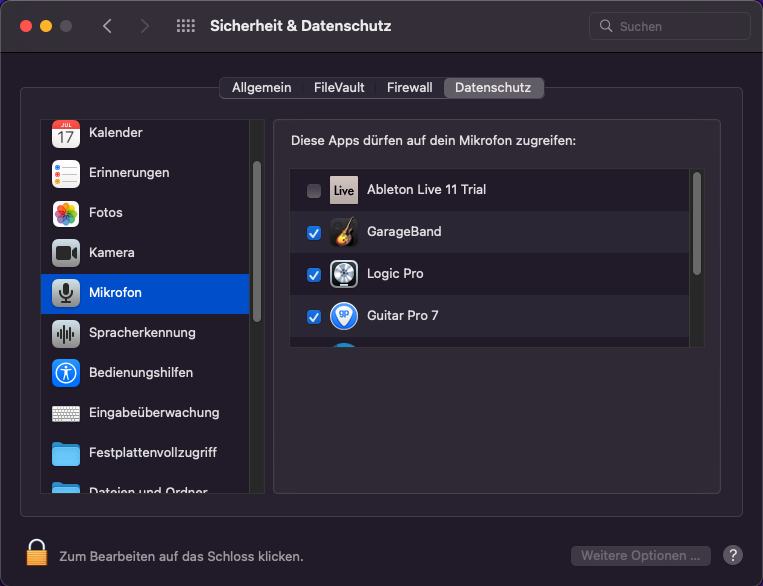
Task: Click the GarageBand guitar icon
Action: pyautogui.click(x=344, y=232)
